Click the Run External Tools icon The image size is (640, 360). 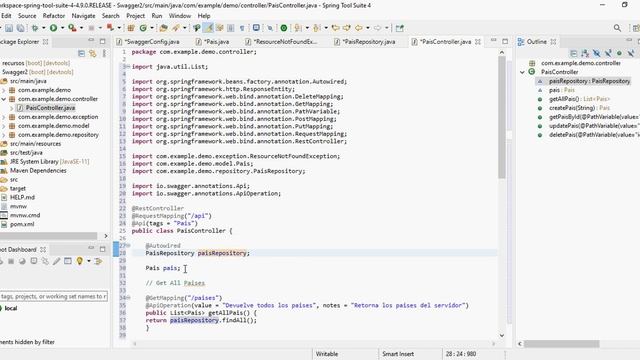pyautogui.click(x=72, y=28)
